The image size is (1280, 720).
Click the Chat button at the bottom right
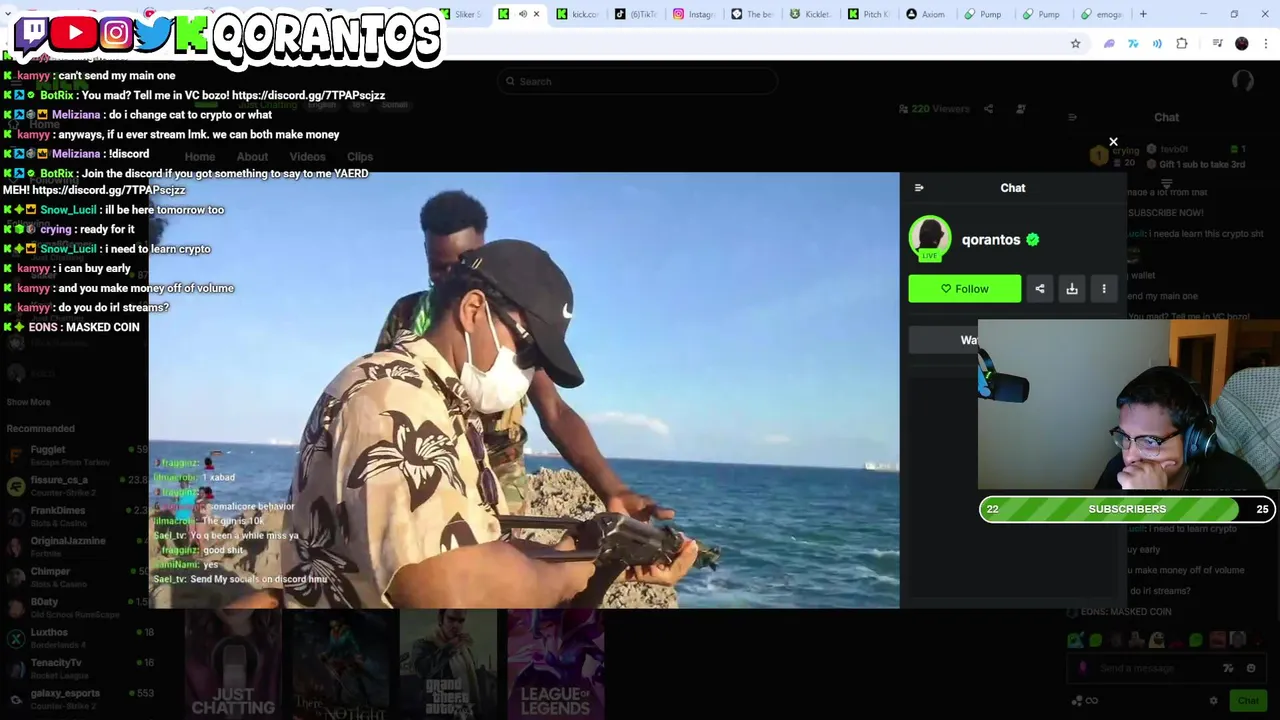point(1247,701)
